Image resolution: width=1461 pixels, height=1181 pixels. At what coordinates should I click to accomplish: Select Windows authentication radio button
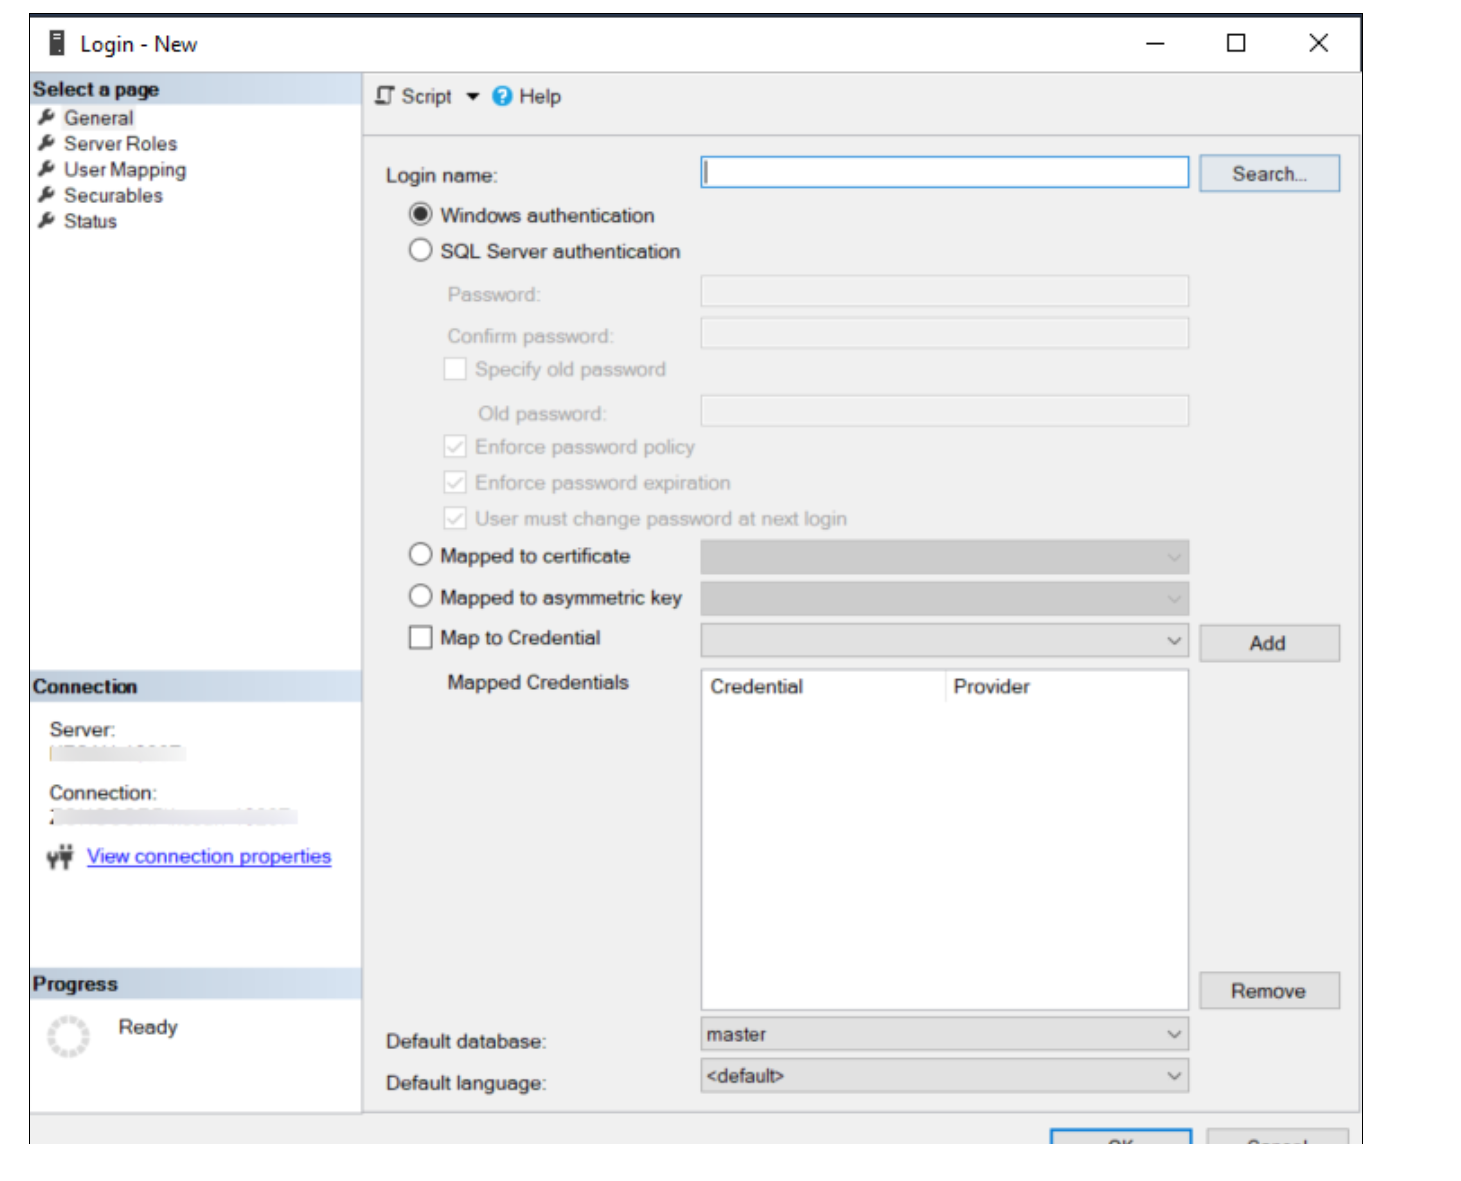[x=421, y=215]
